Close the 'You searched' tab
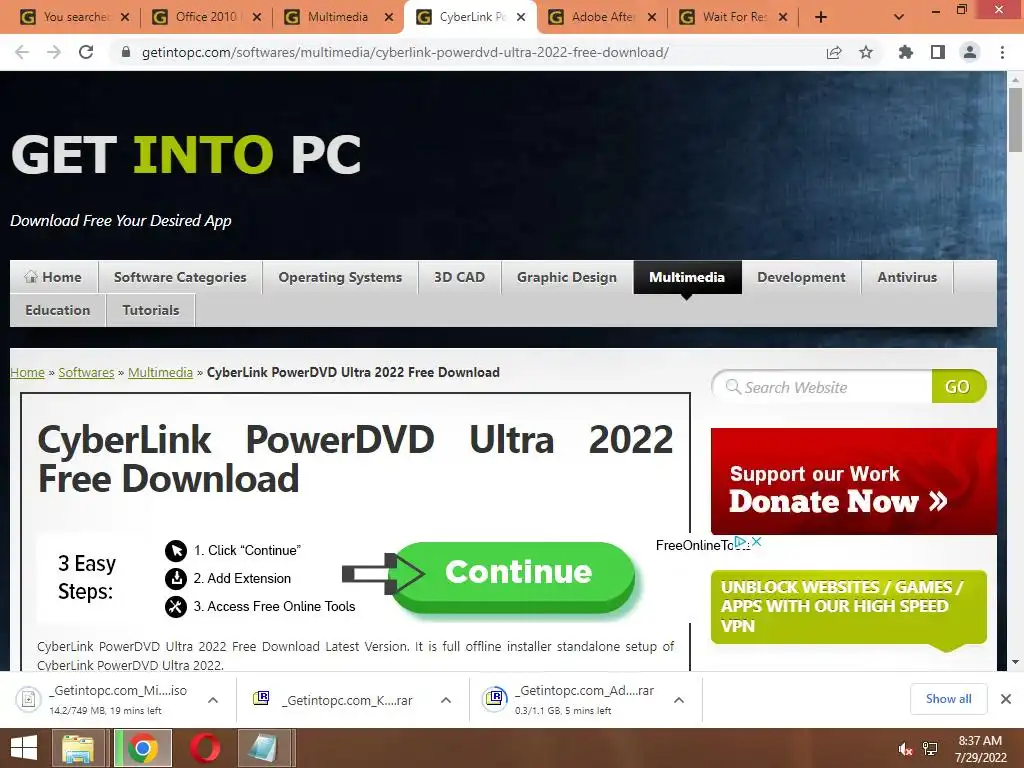The width and height of the screenshot is (1024, 768). pyautogui.click(x=125, y=18)
